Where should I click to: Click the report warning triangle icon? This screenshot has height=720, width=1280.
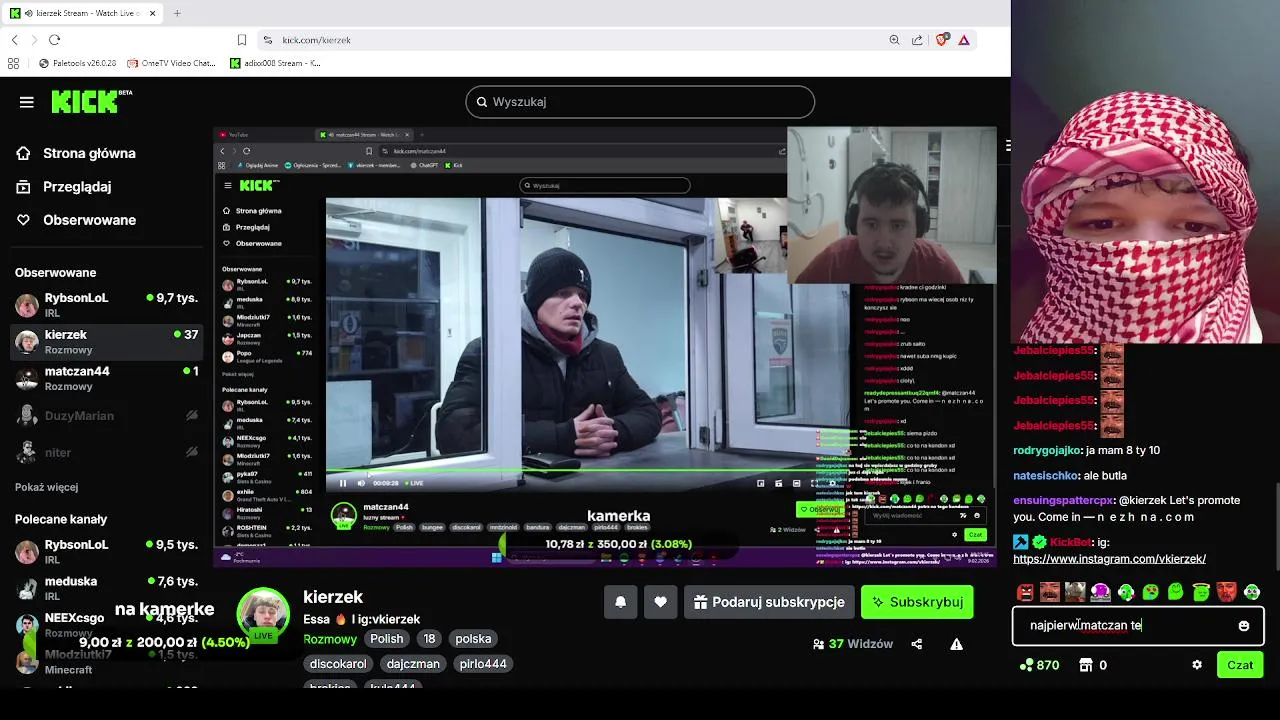tap(956, 644)
